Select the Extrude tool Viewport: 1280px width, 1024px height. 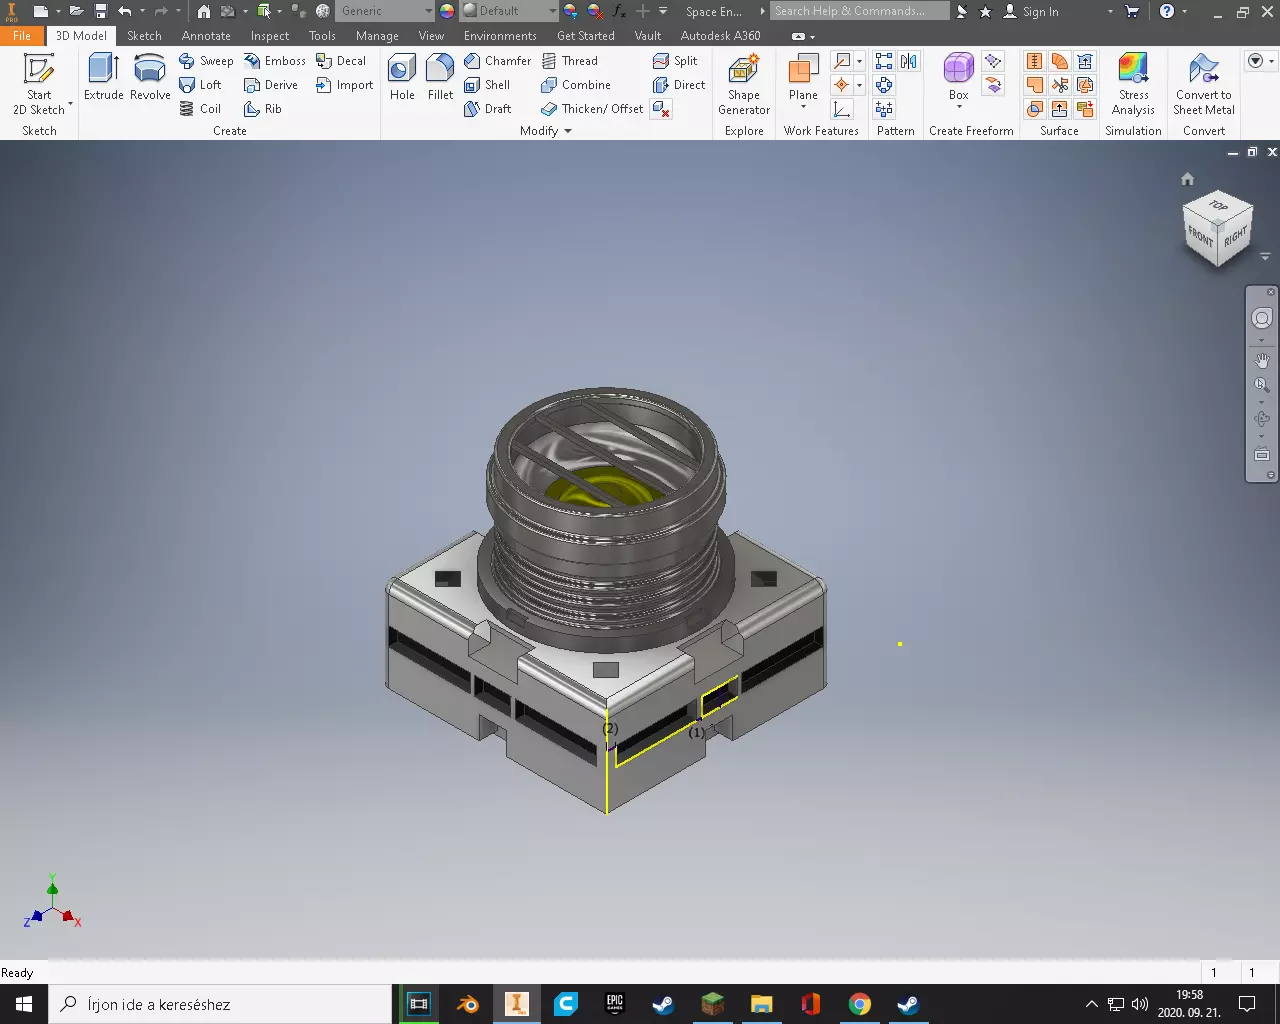coord(104,78)
